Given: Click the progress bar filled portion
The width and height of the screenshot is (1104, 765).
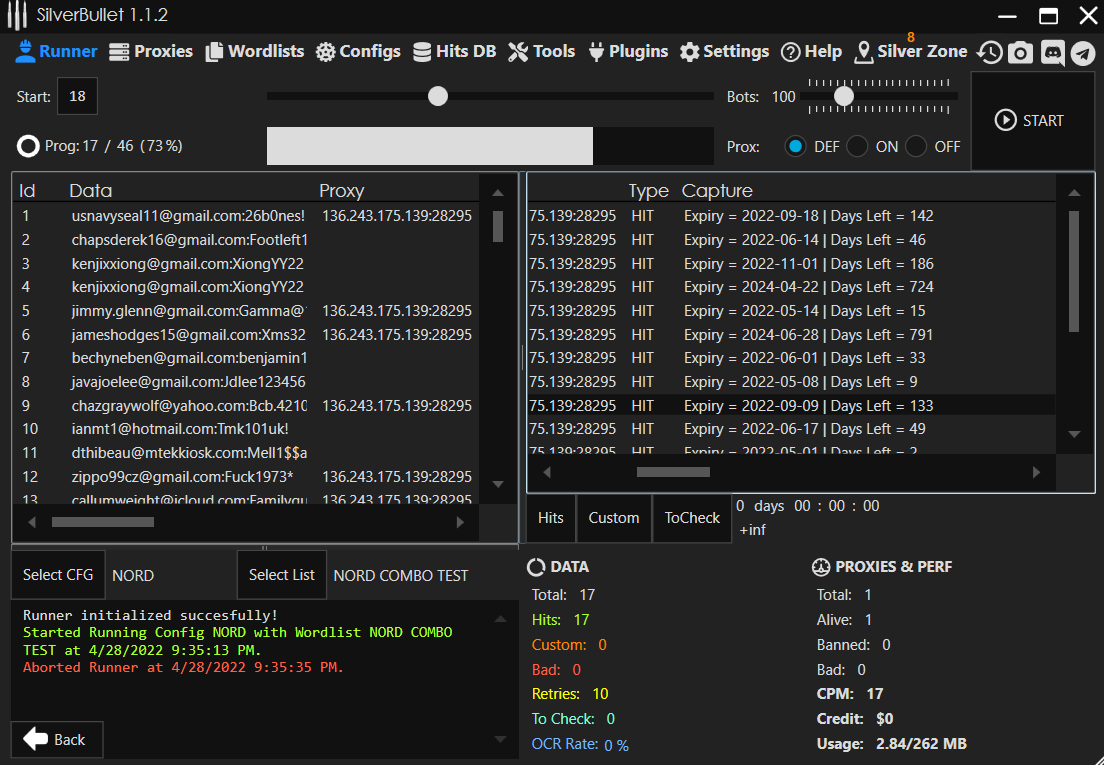Looking at the screenshot, I should point(429,146).
